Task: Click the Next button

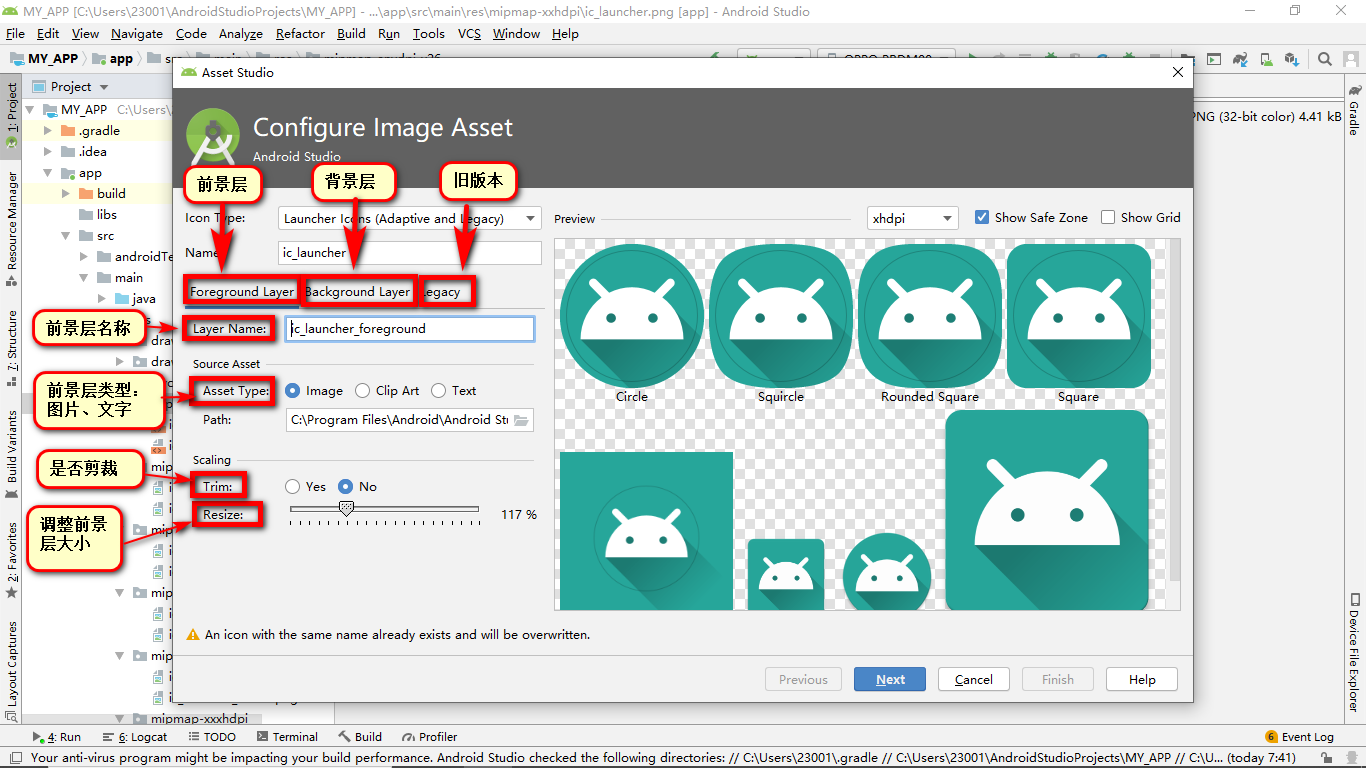Action: coord(890,680)
